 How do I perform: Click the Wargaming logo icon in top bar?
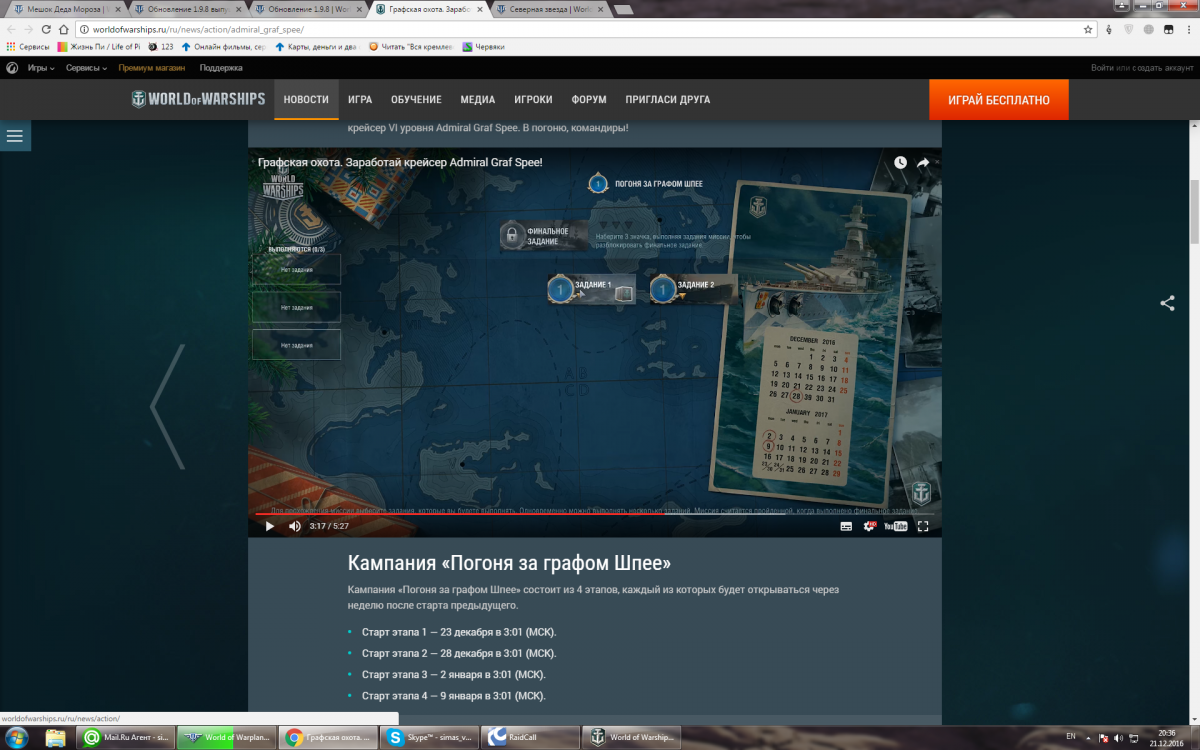12,68
